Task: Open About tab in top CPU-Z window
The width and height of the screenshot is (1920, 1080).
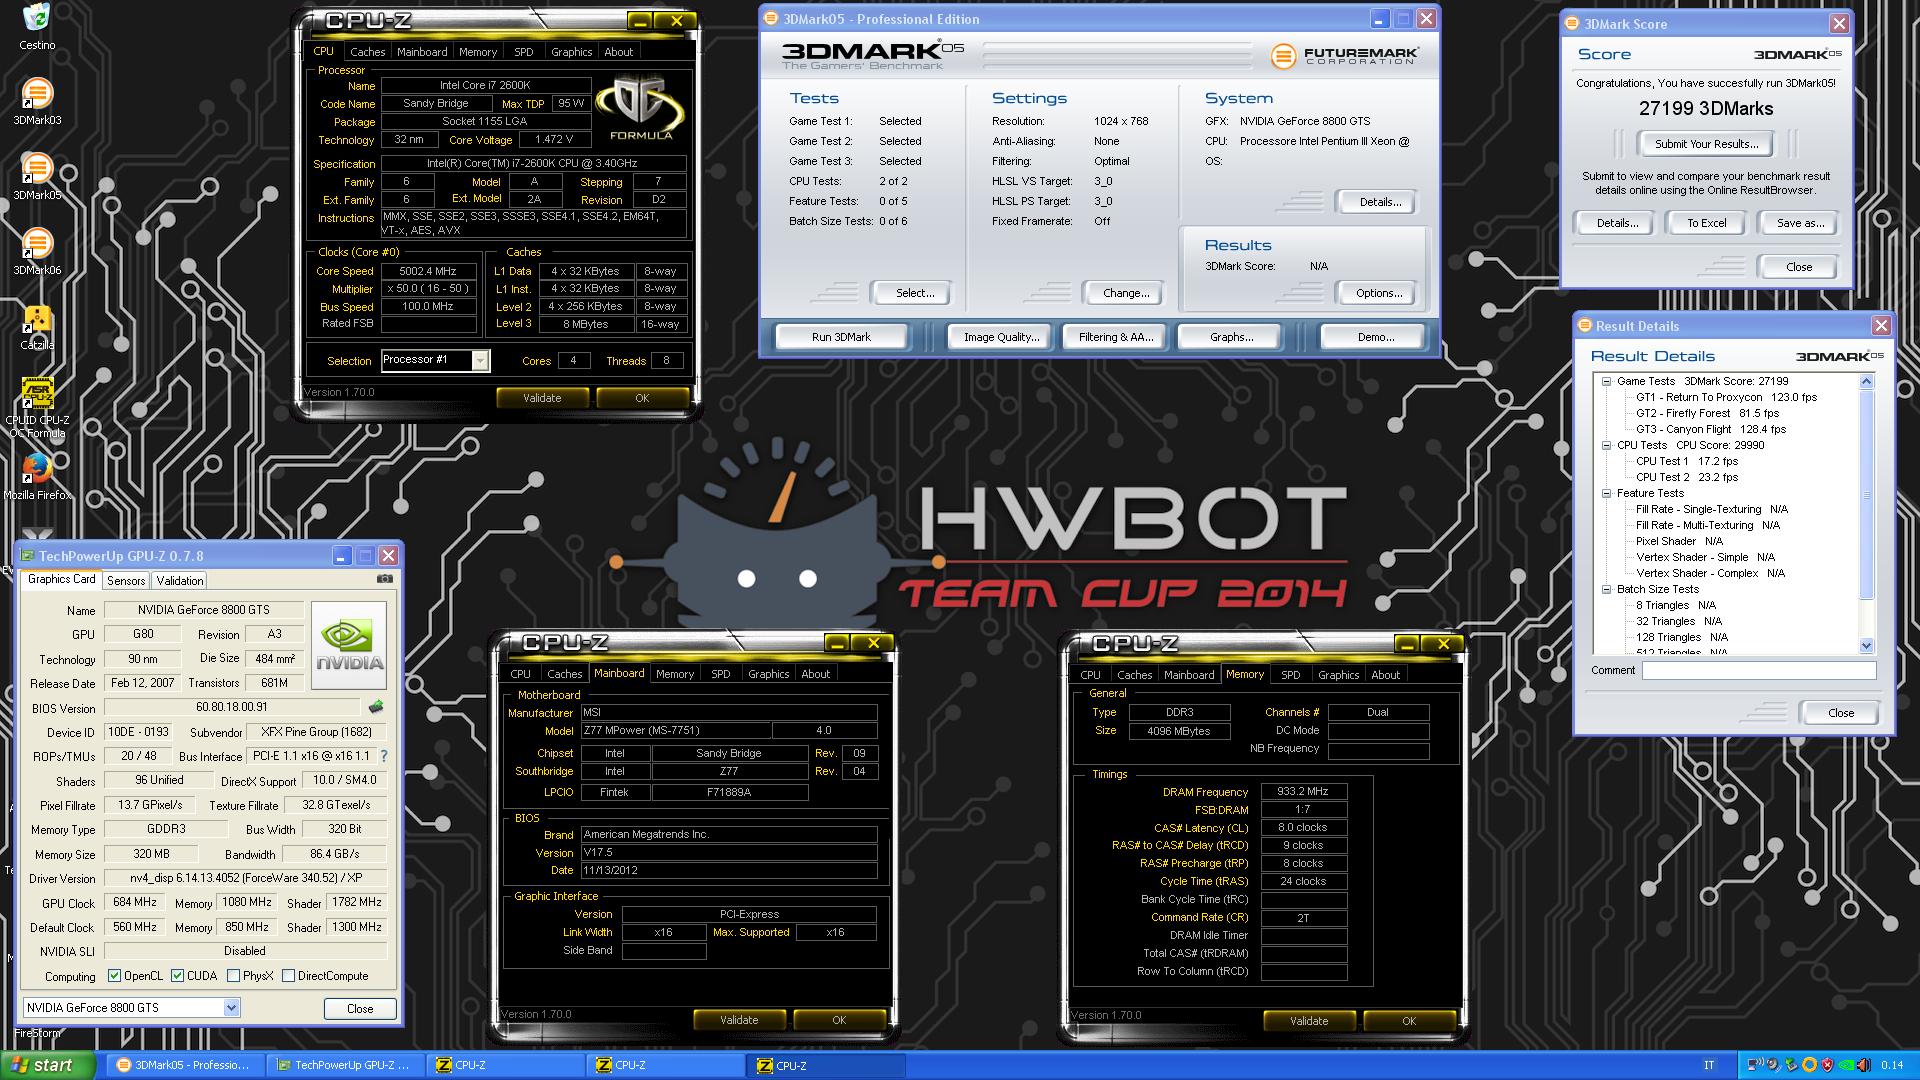Action: click(618, 52)
